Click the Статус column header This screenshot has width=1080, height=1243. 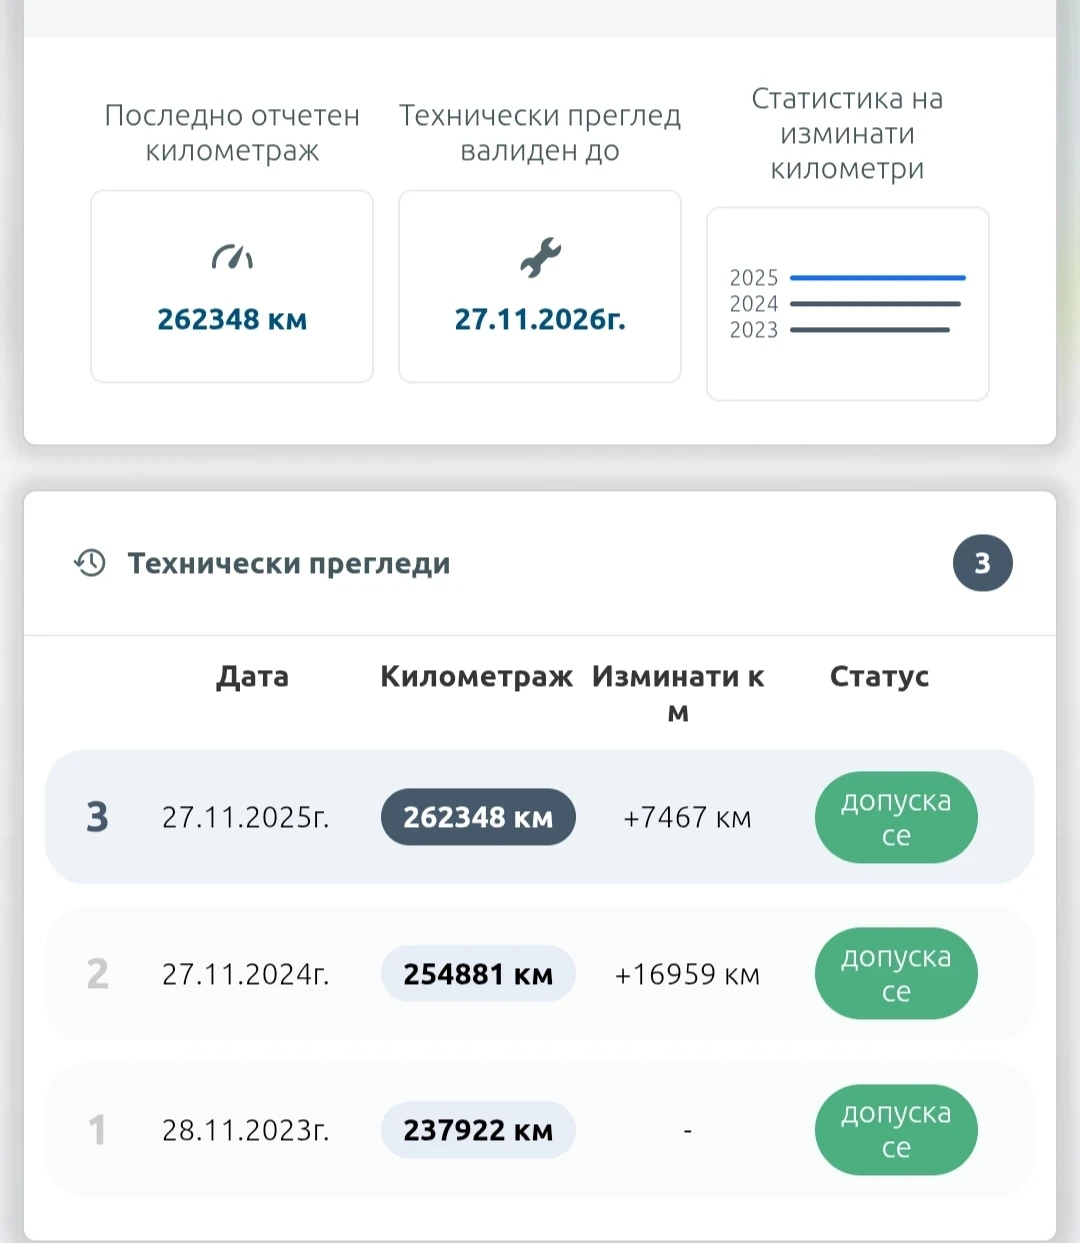(x=879, y=677)
